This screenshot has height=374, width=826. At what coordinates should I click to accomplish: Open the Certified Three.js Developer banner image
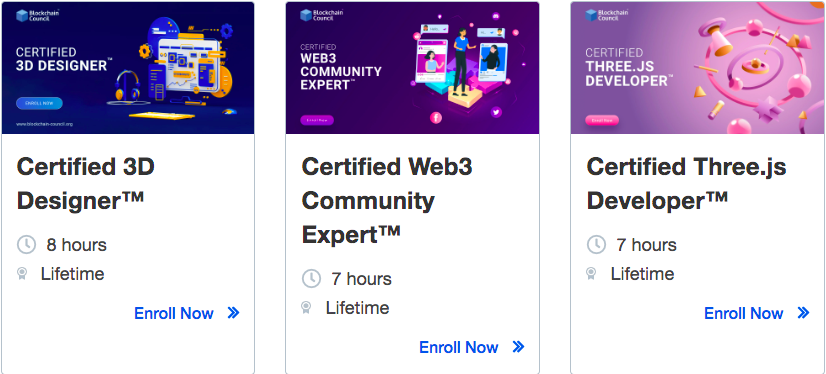coord(698,68)
